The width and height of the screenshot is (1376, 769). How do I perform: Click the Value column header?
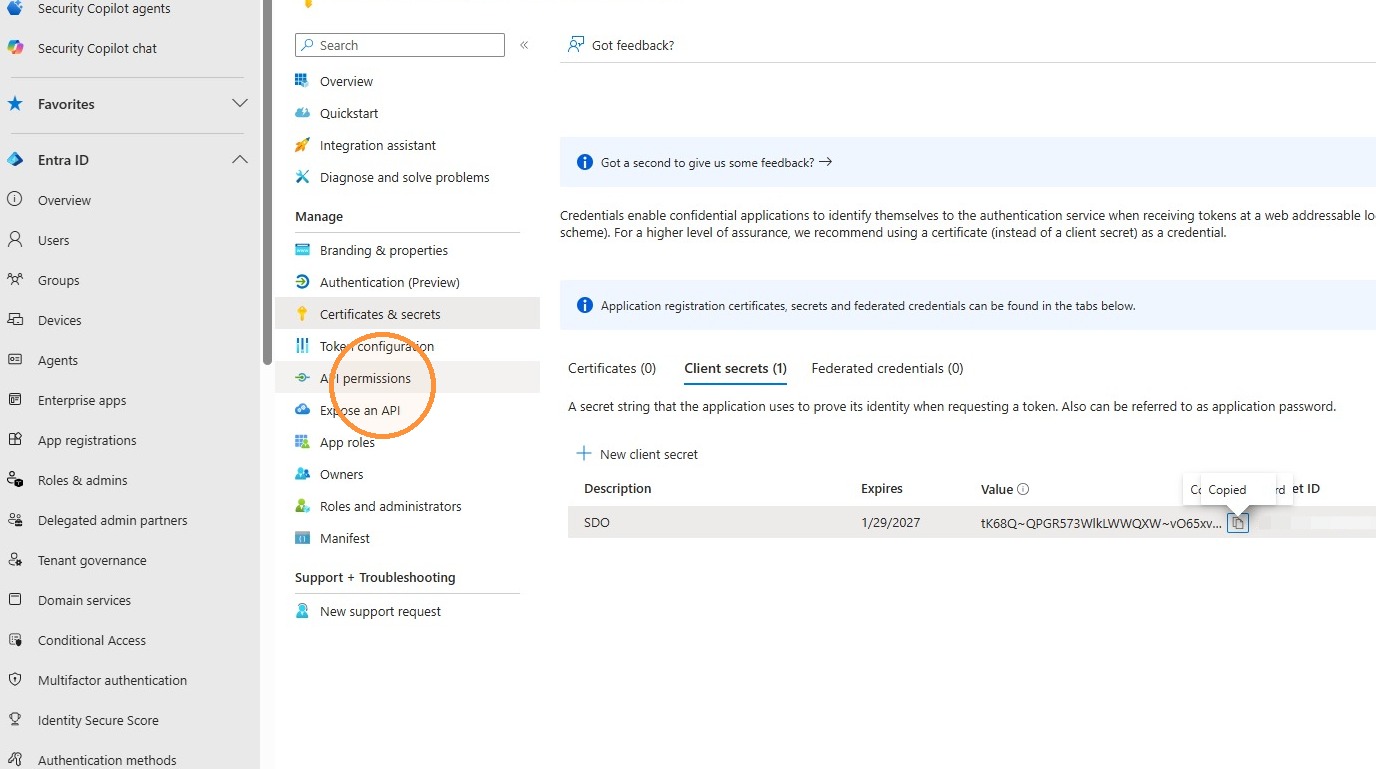pos(997,489)
